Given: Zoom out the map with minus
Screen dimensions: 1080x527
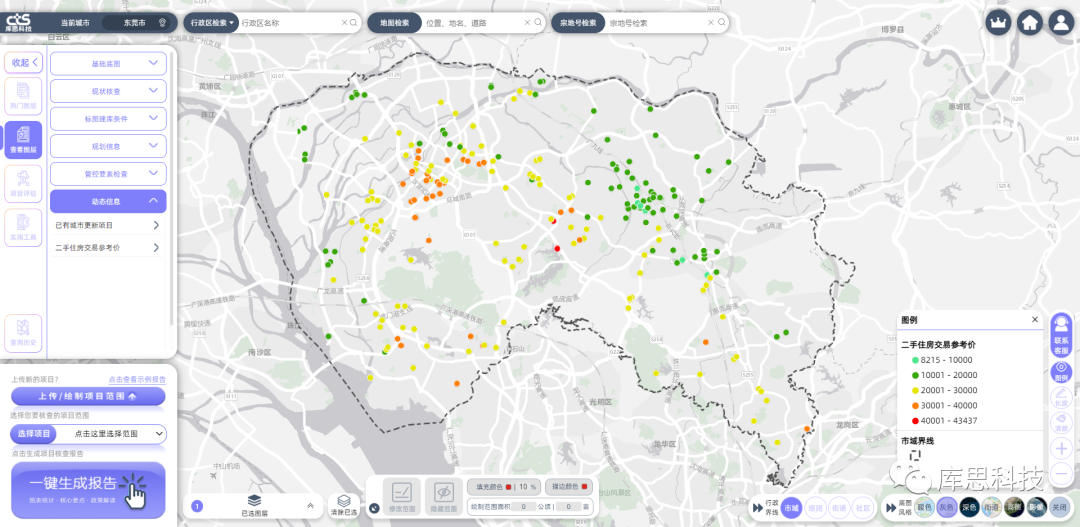Looking at the screenshot, I should point(1061,474).
